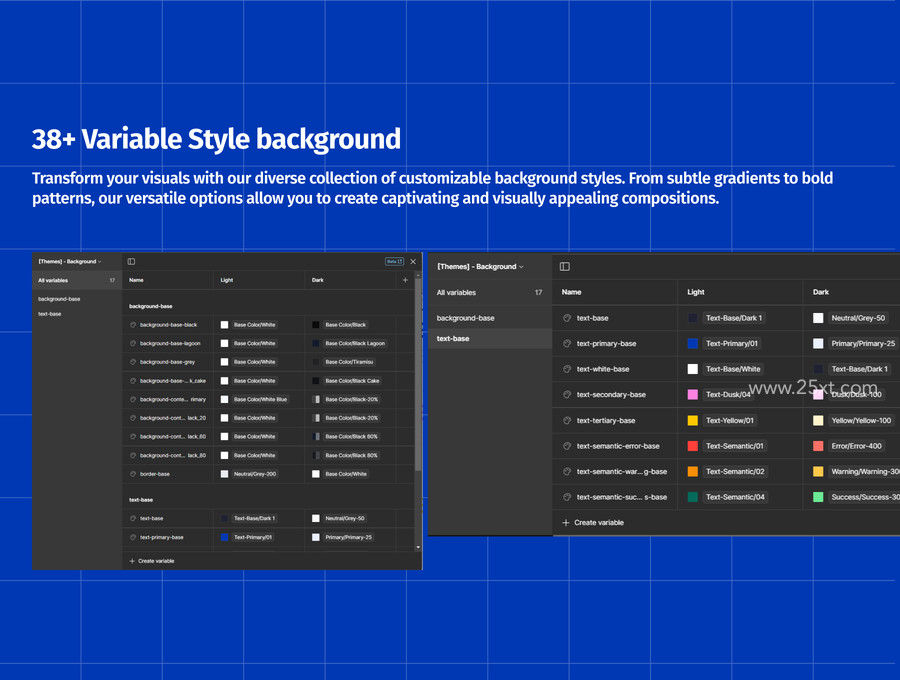Click the color type icon of text-white-base
This screenshot has height=680, width=900.
[567, 369]
